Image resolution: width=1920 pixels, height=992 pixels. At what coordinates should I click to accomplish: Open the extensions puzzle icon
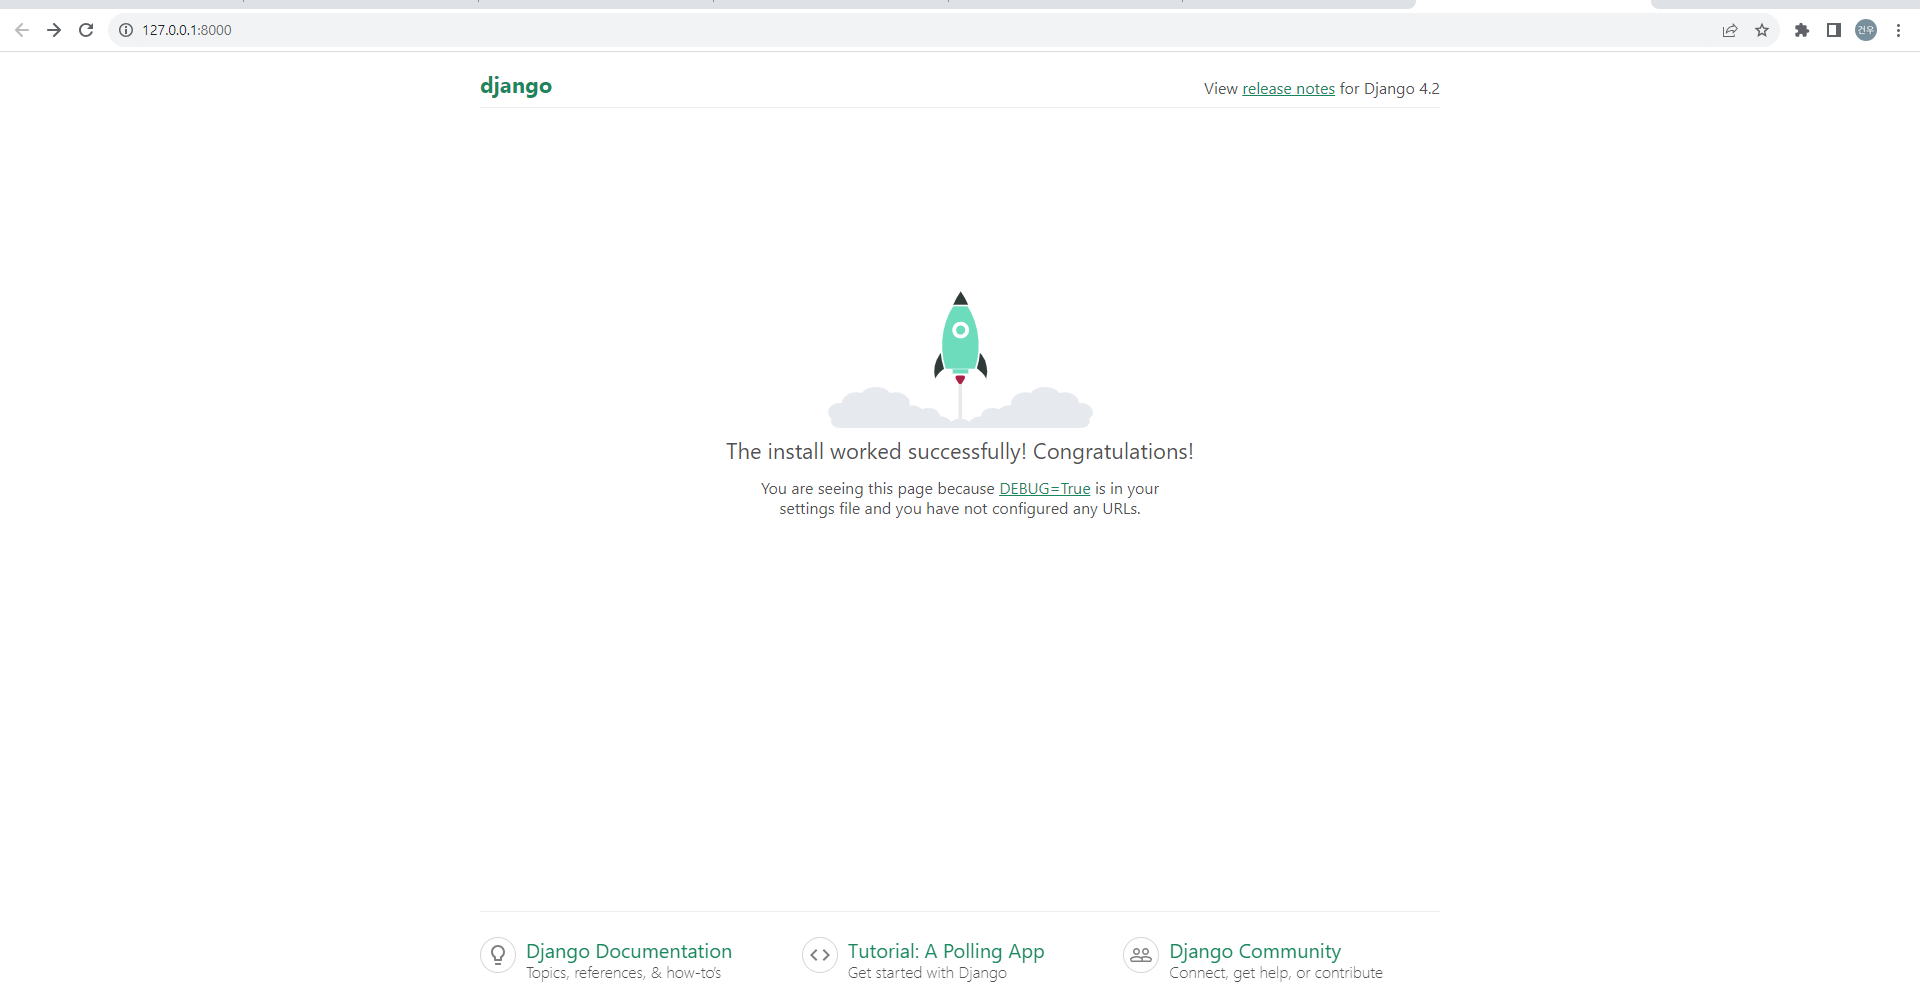[x=1802, y=30]
